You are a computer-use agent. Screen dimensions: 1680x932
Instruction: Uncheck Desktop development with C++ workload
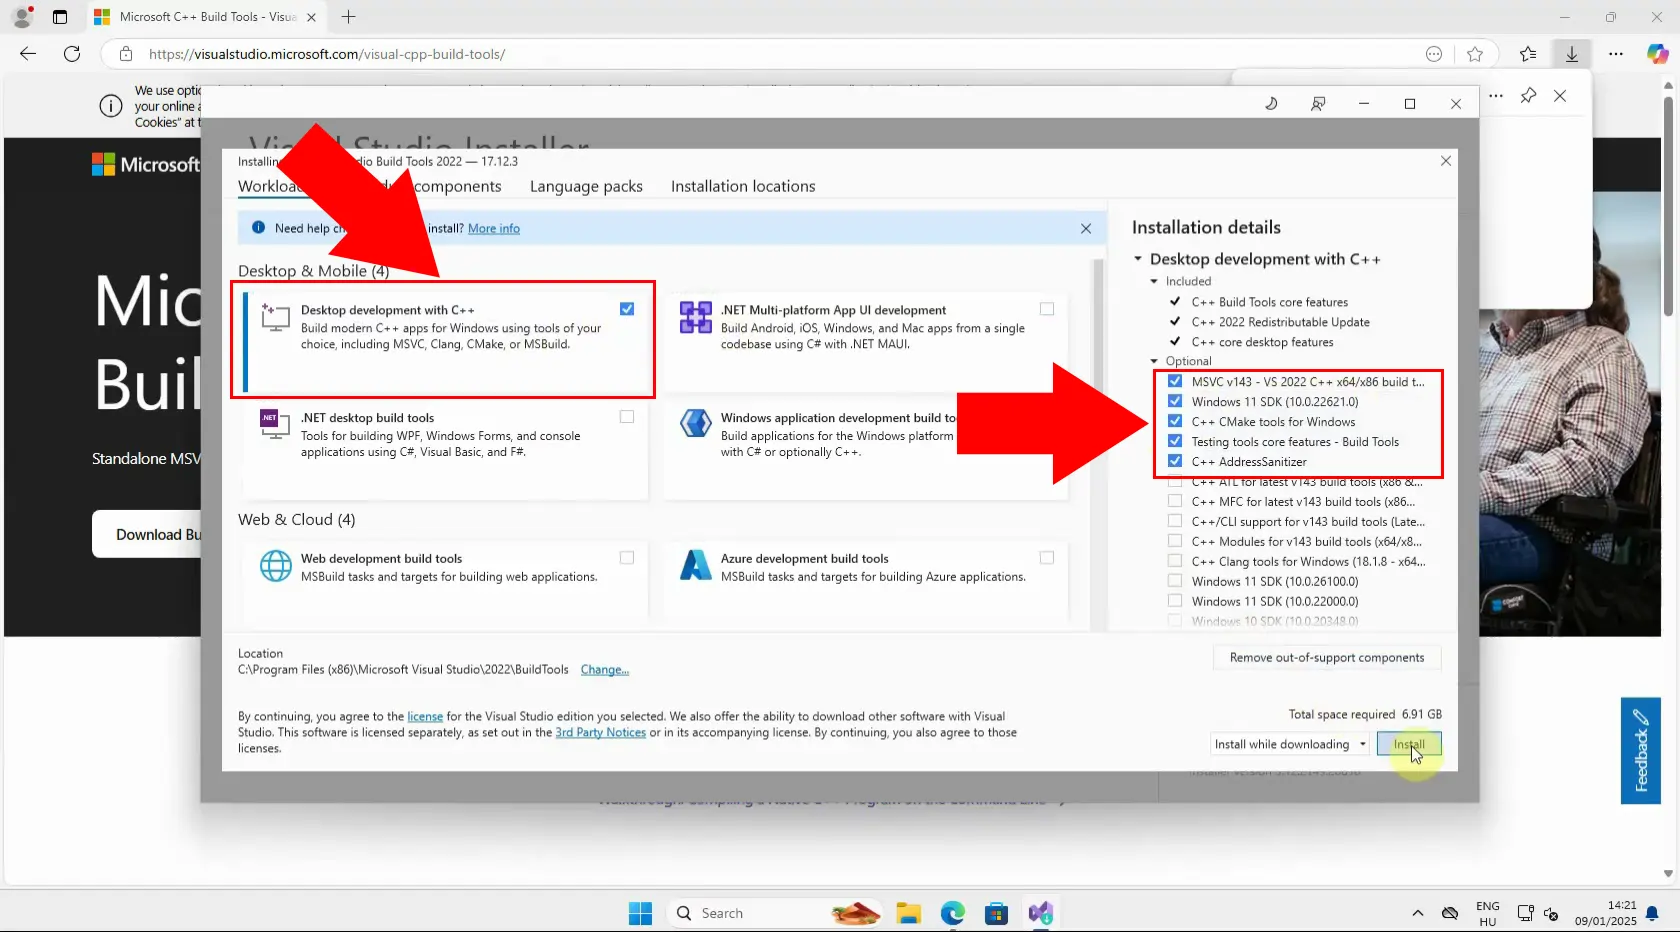[627, 309]
